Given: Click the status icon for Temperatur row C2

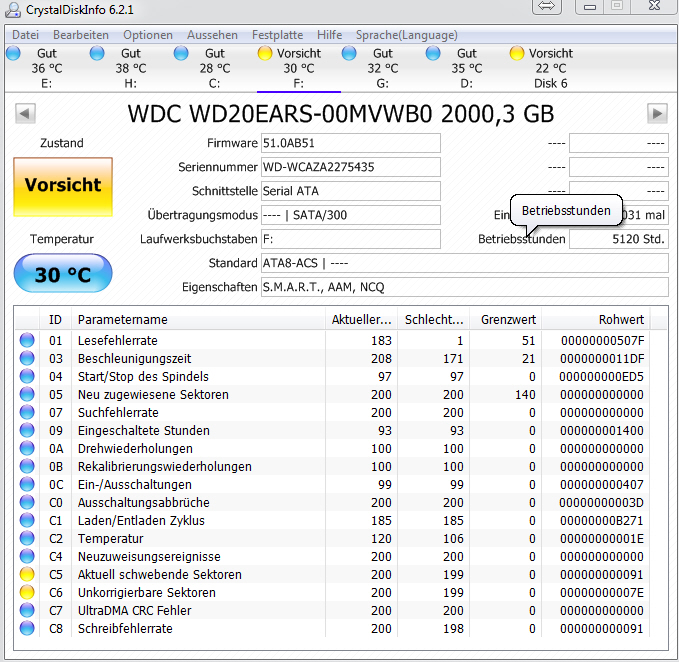Looking at the screenshot, I should tap(27, 538).
